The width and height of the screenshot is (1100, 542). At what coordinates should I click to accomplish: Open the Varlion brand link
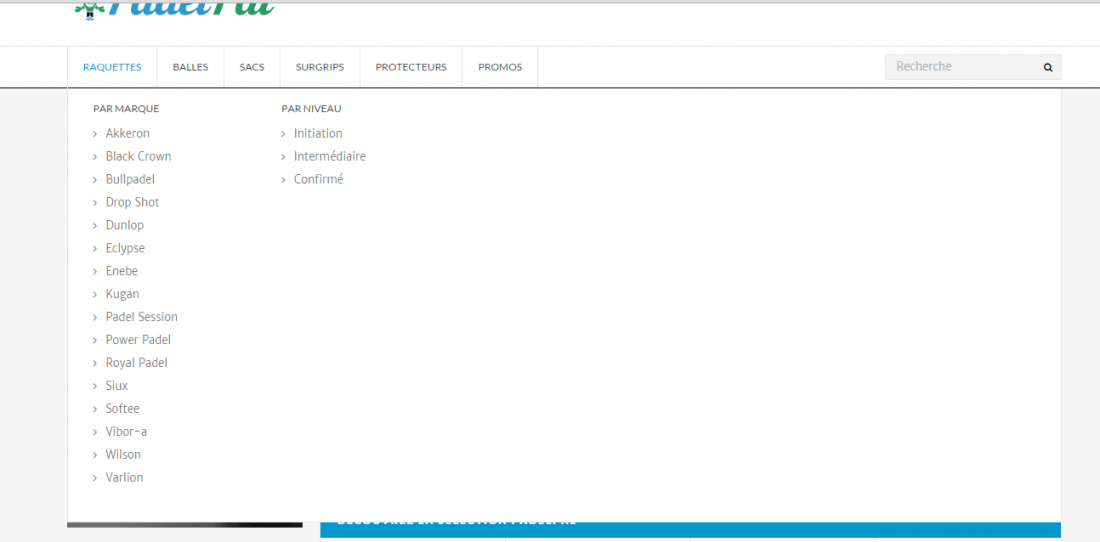[124, 477]
